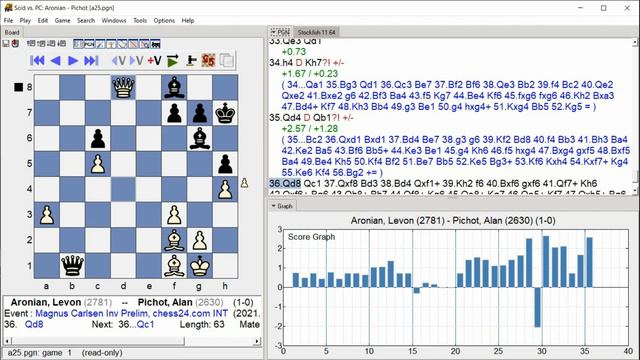The image size is (640, 360).
Task: Click the grey overlapping windows icon
Action: (x=227, y=61)
